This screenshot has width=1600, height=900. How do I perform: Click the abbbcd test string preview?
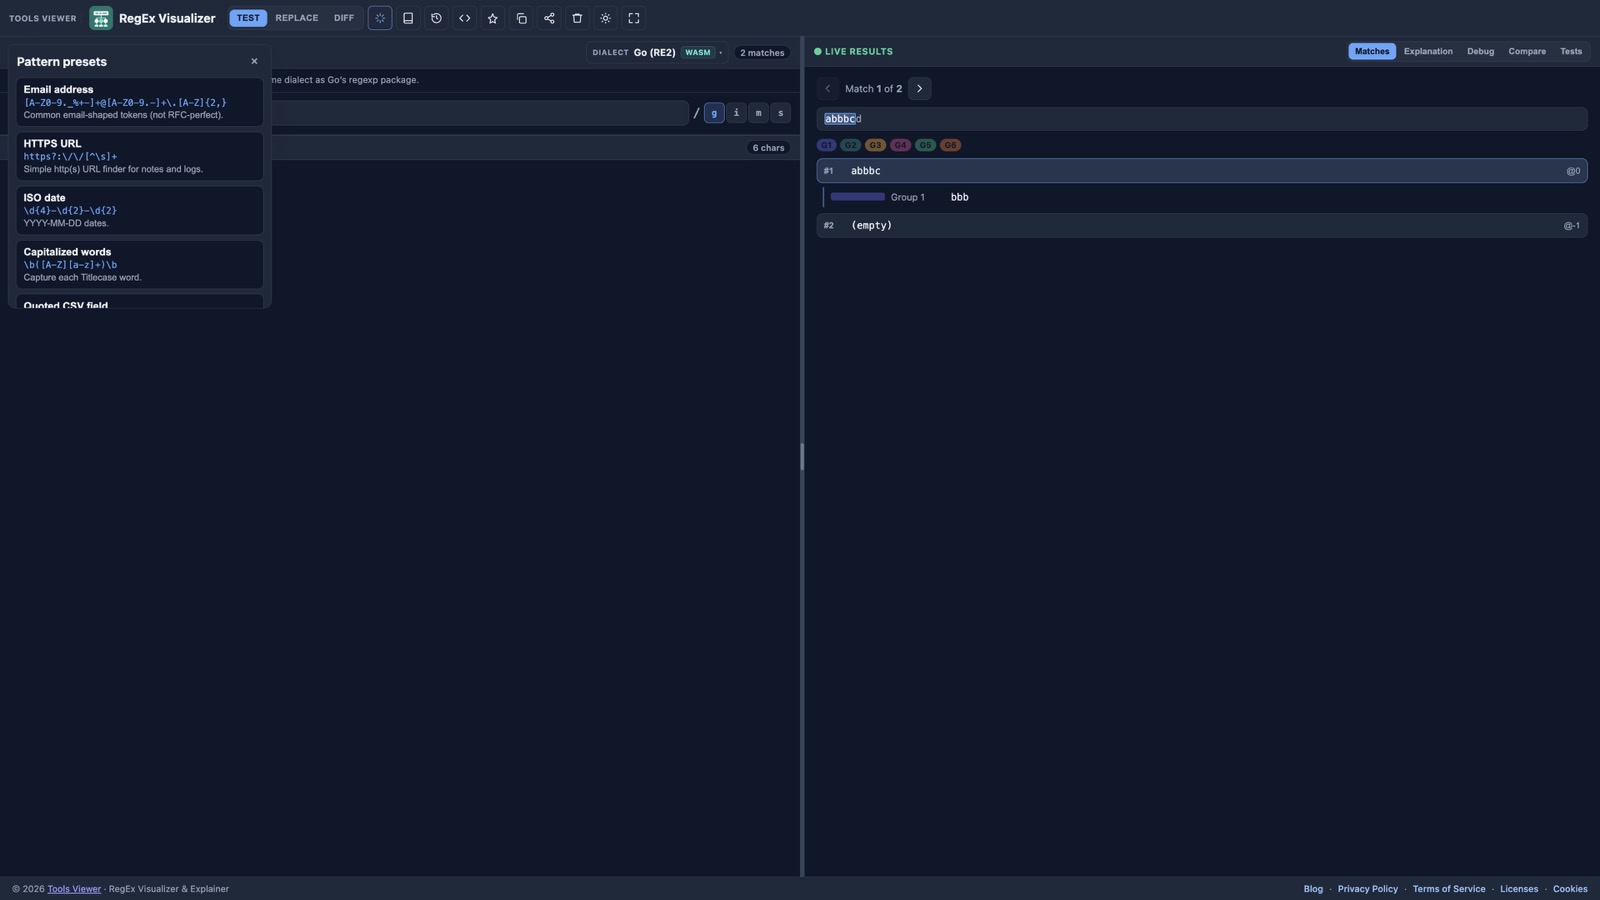coord(1201,119)
